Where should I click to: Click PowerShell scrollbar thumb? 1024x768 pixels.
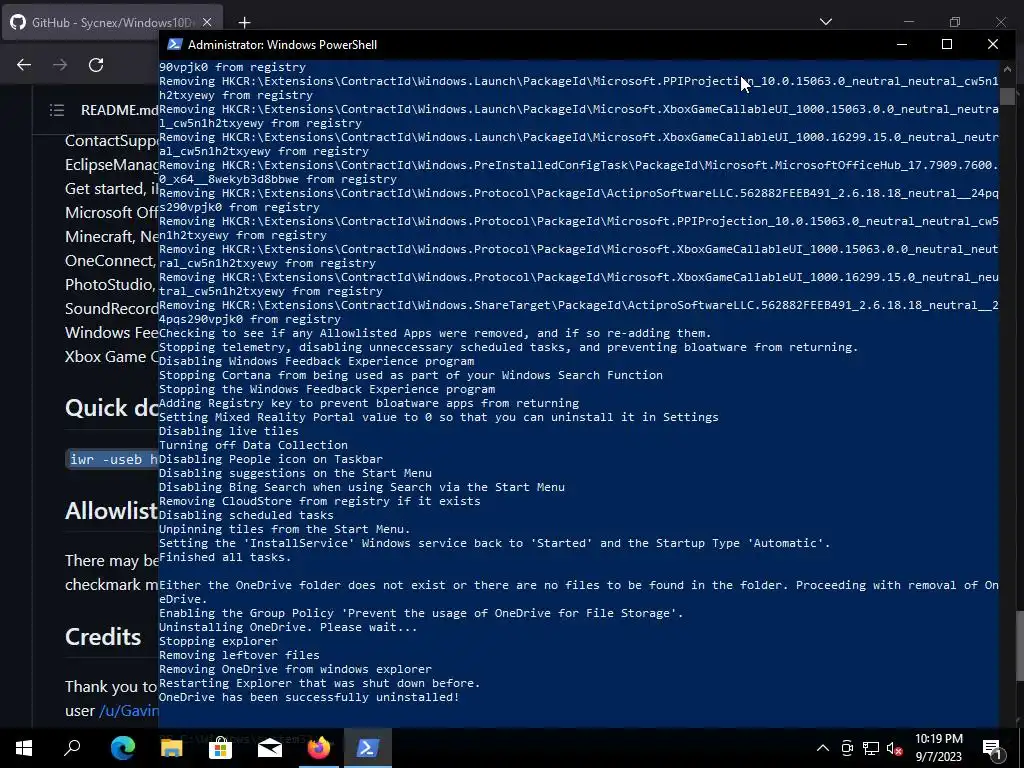click(1007, 96)
